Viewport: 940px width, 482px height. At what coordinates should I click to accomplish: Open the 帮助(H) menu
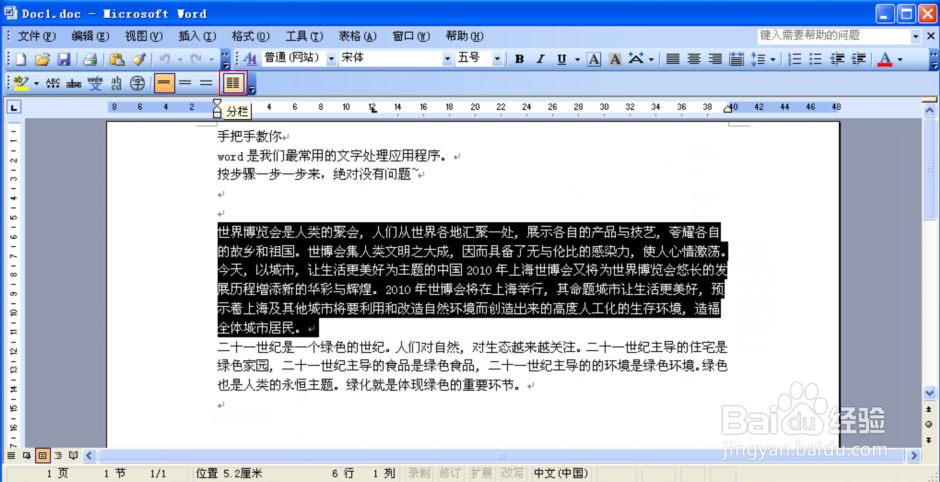click(465, 36)
